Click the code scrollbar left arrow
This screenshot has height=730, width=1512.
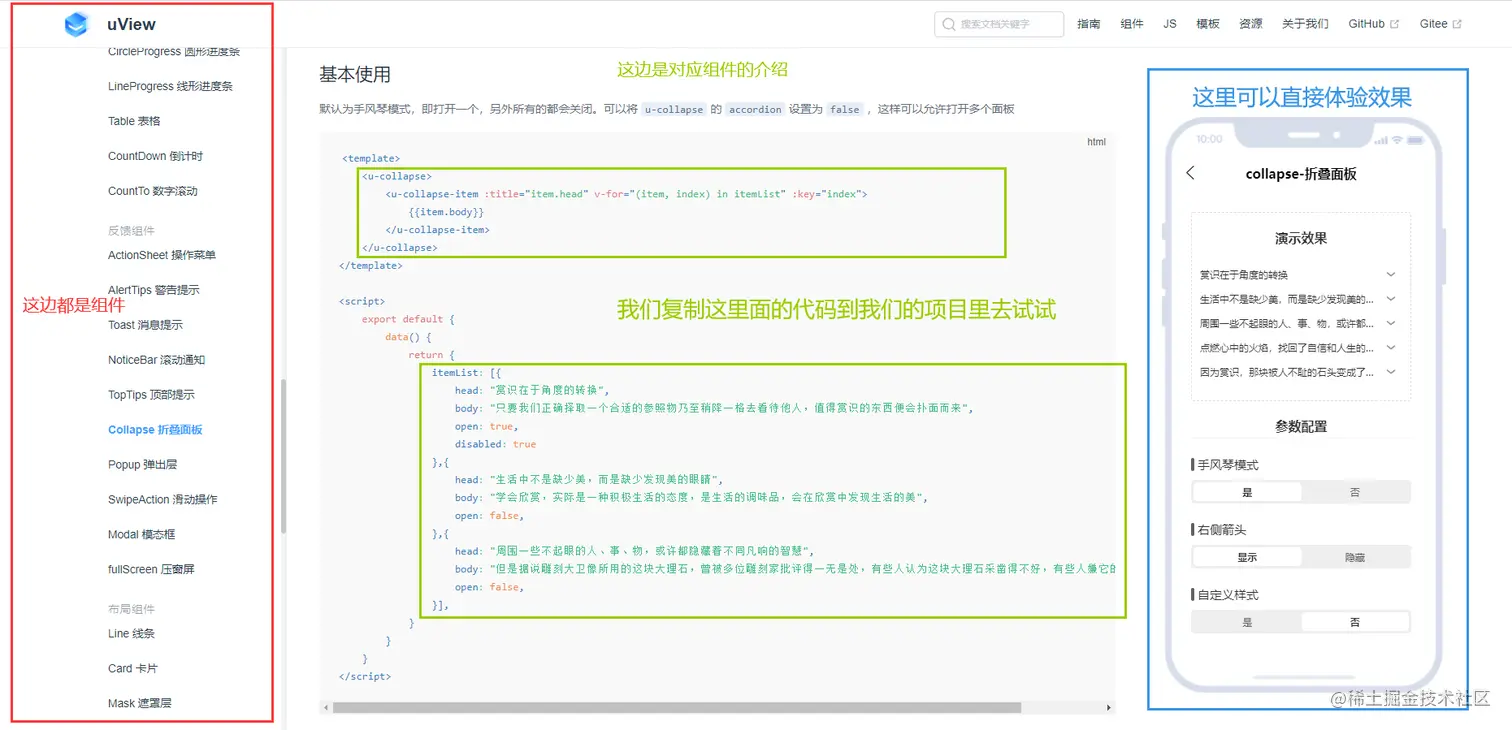(325, 708)
